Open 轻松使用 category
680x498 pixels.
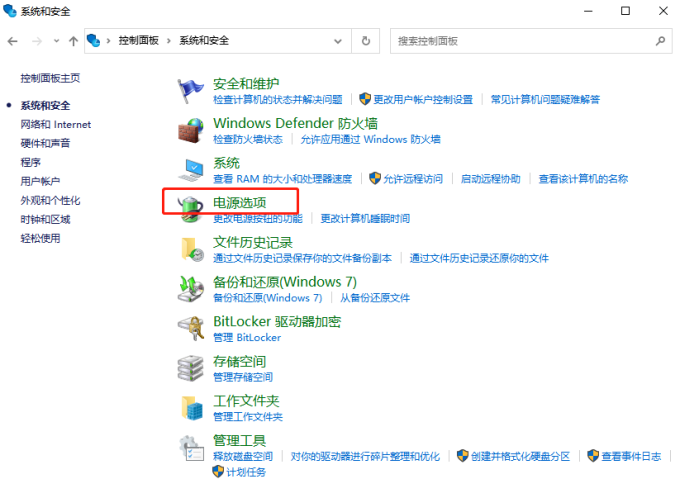[x=40, y=238]
